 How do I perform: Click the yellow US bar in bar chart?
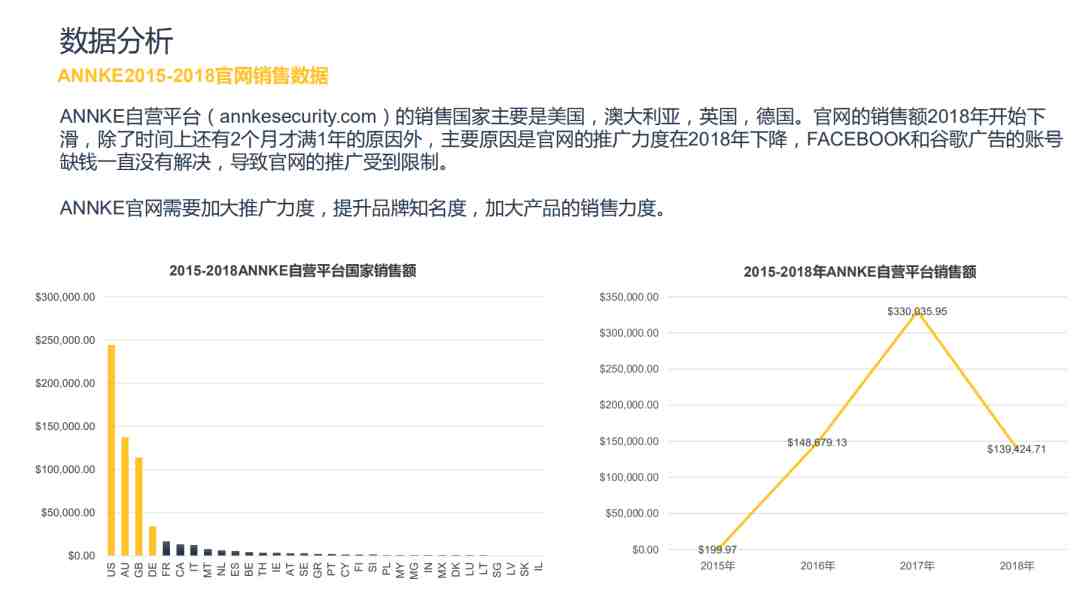tap(112, 450)
